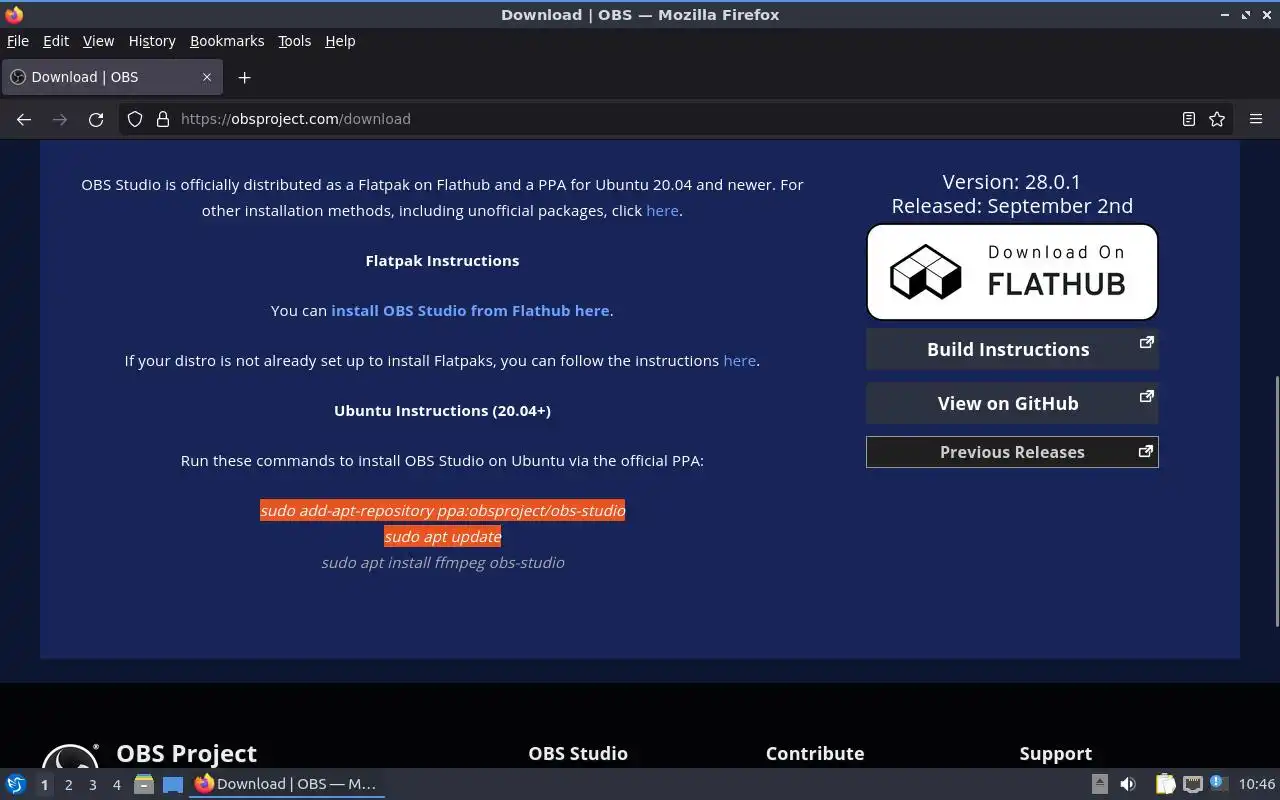Close the Download | OBS tab
The image size is (1280, 800).
pos(207,77)
